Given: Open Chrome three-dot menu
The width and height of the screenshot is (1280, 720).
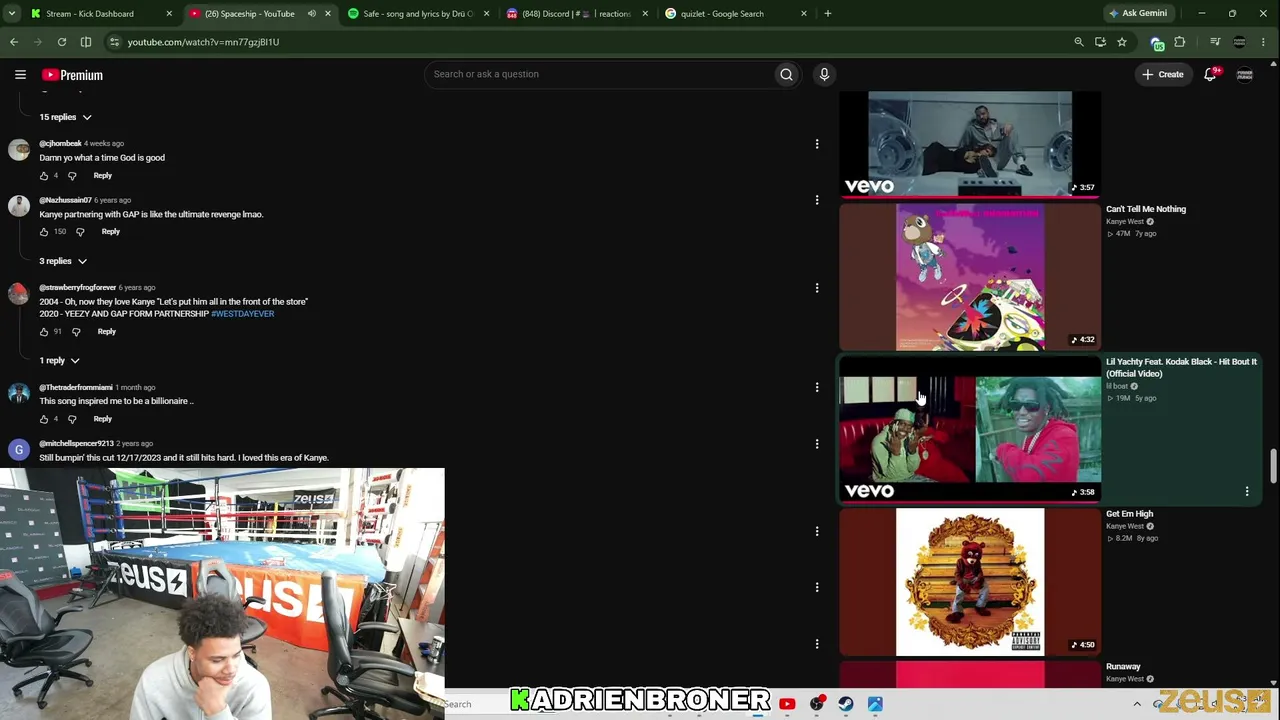Looking at the screenshot, I should (x=1265, y=42).
